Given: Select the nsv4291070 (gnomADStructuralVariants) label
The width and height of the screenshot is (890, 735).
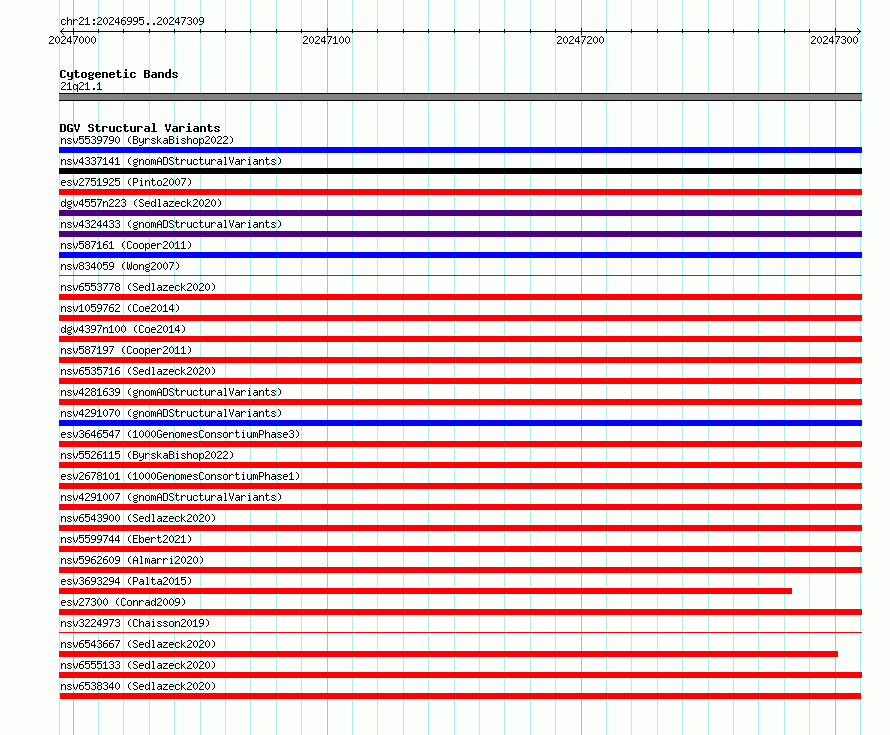Looking at the screenshot, I should point(171,413).
